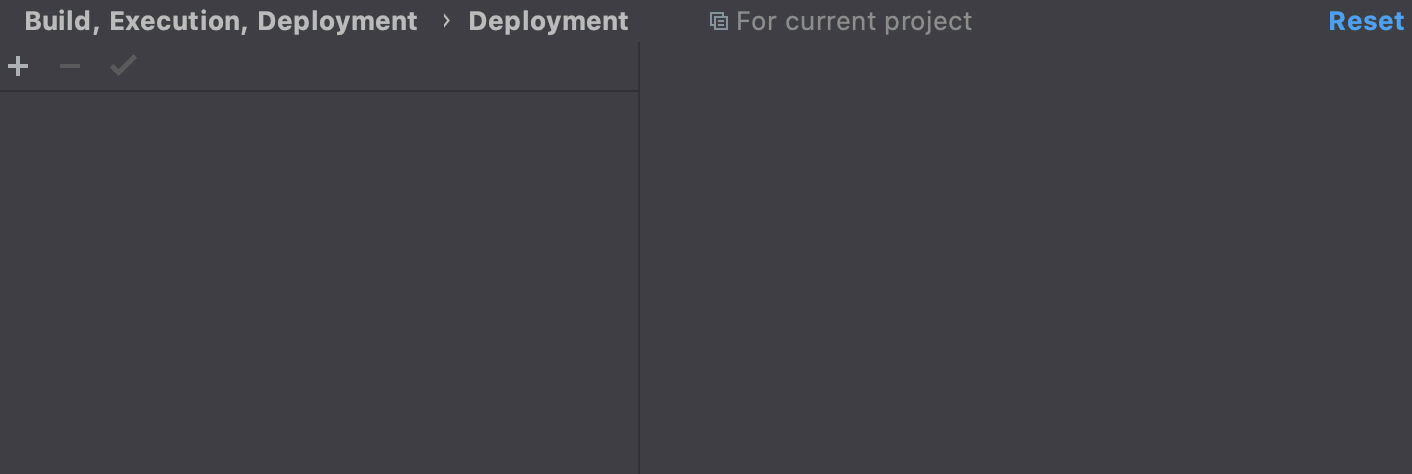Mark server as default with checkmark icon
The image size is (1412, 474).
pos(123,67)
